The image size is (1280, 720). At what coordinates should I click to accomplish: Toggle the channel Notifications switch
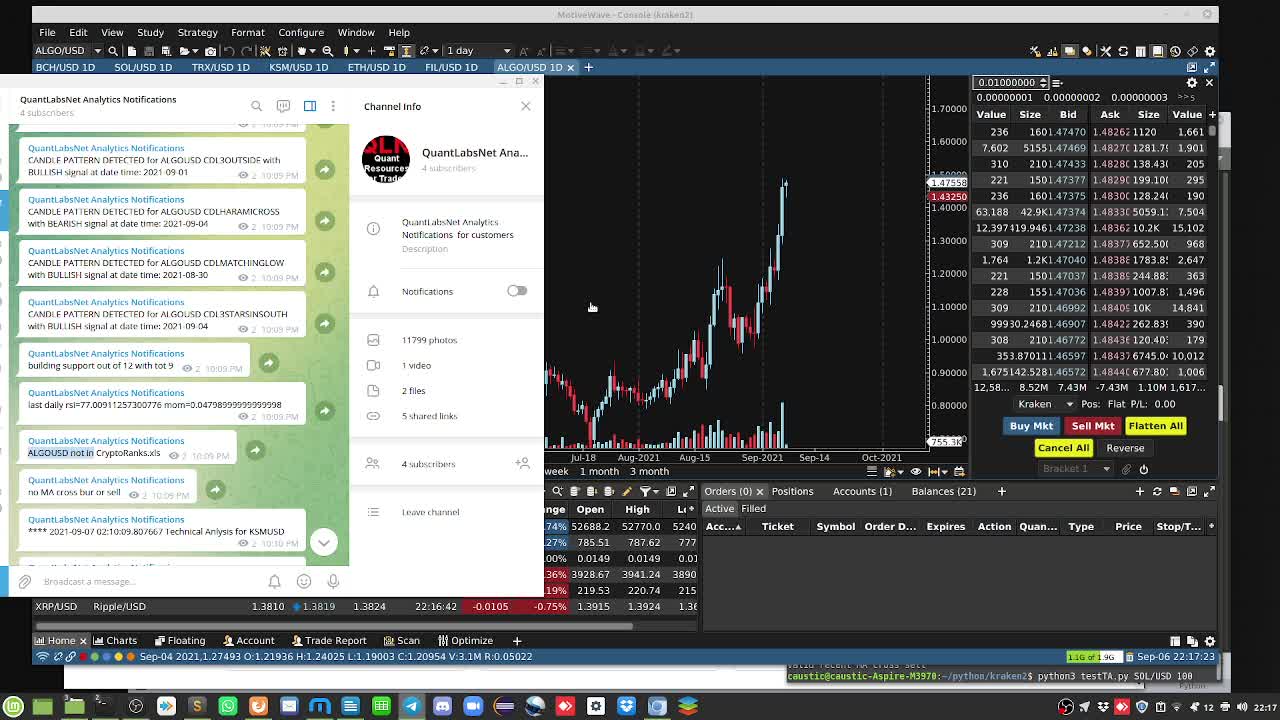point(516,291)
